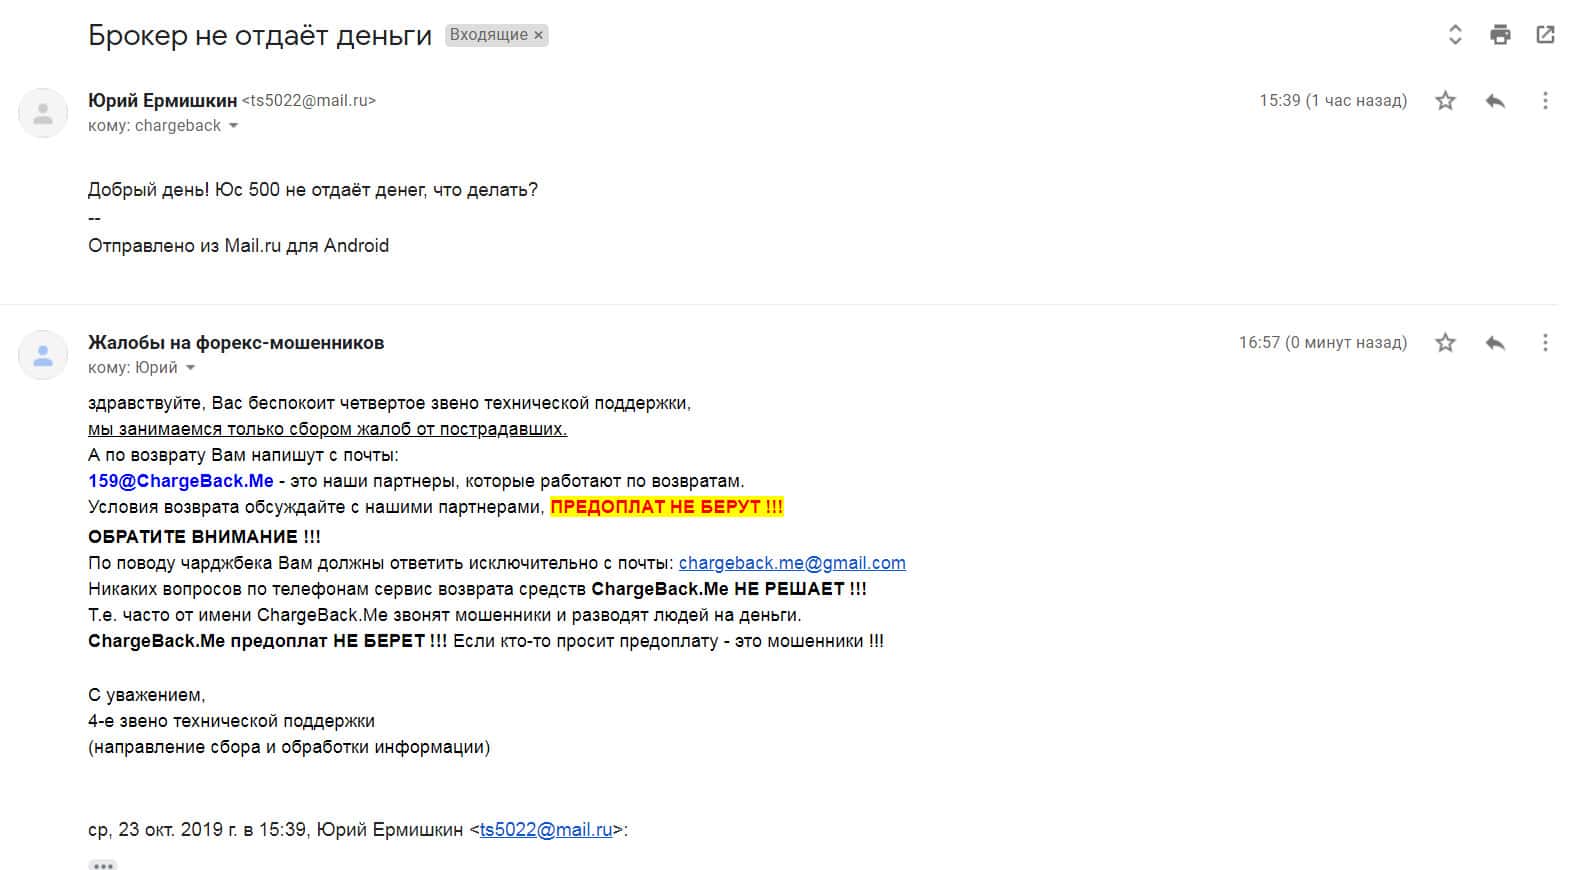Expand or collapse all messages

pos(1455,35)
